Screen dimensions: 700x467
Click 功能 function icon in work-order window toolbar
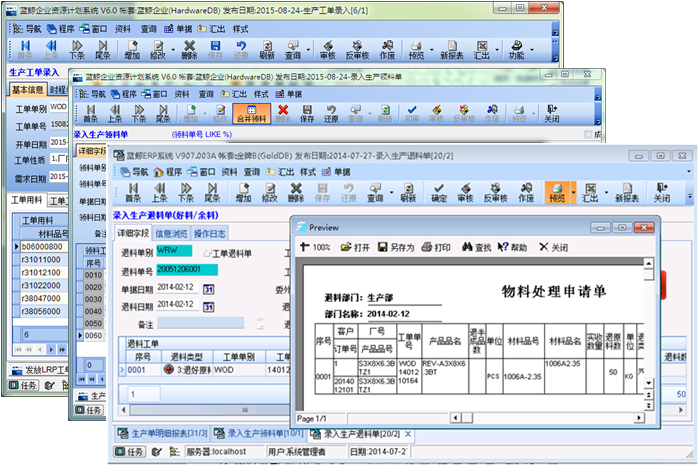pyautogui.click(x=517, y=50)
